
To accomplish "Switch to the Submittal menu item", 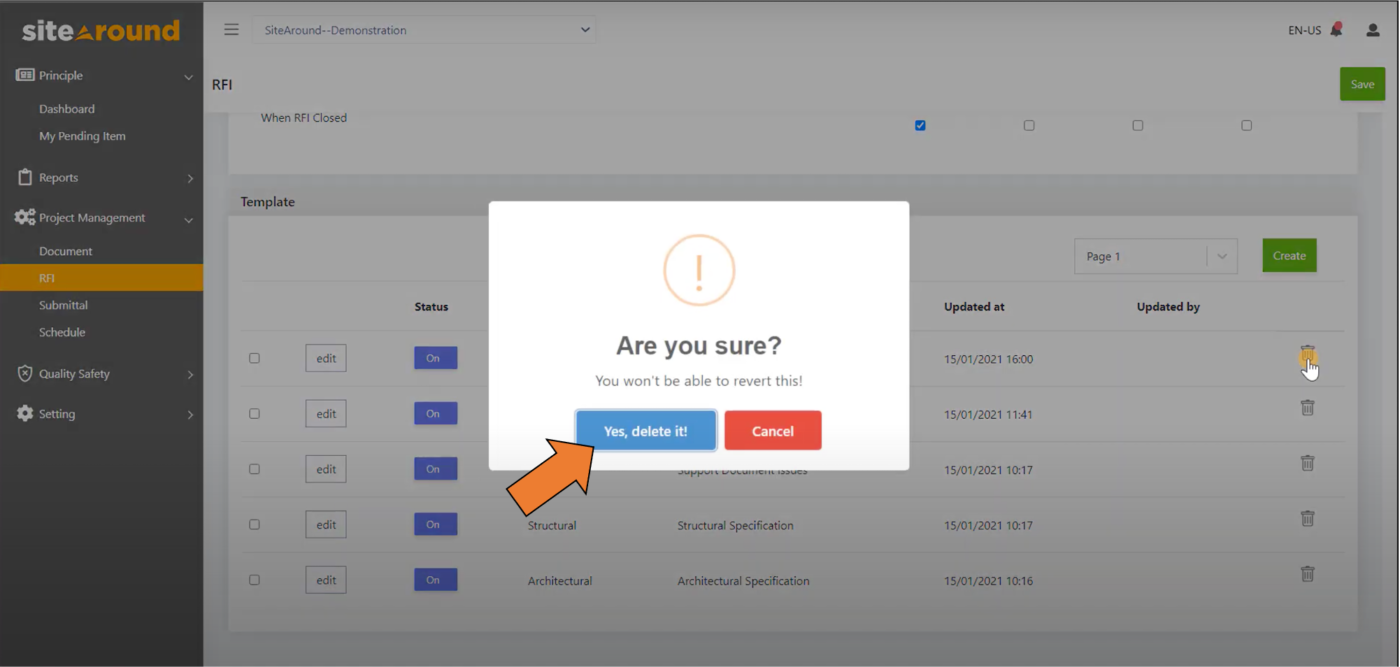I will (x=63, y=304).
